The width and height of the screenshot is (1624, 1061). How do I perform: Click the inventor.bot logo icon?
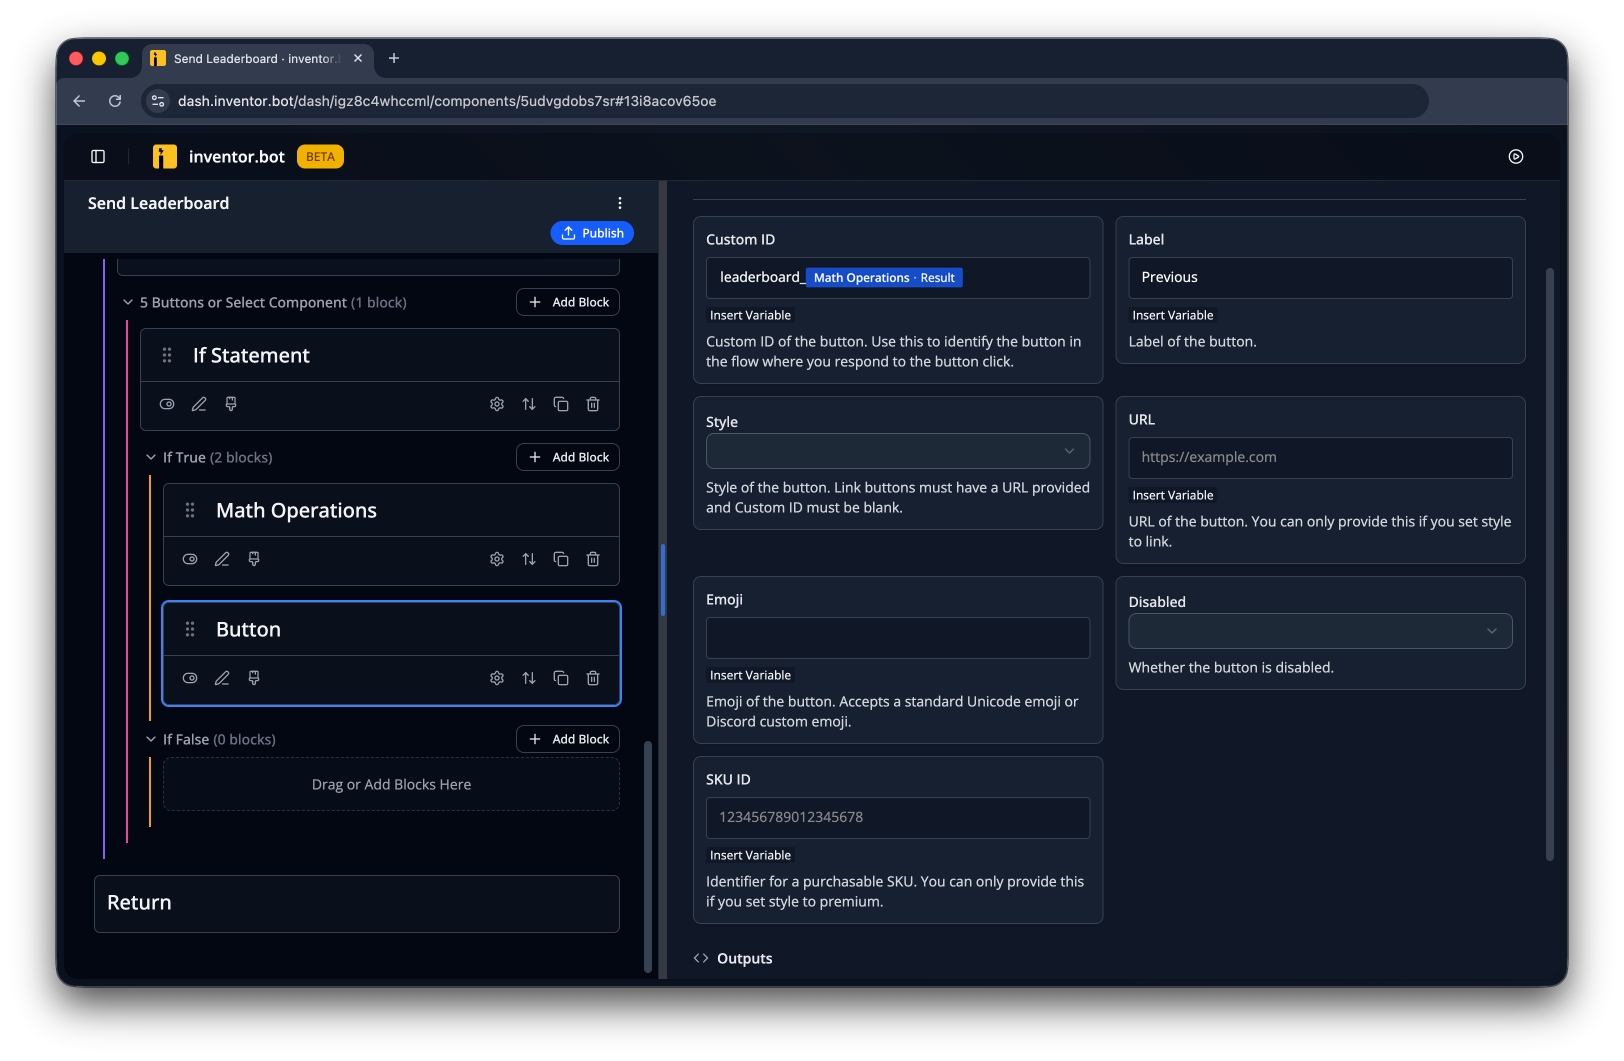[165, 157]
